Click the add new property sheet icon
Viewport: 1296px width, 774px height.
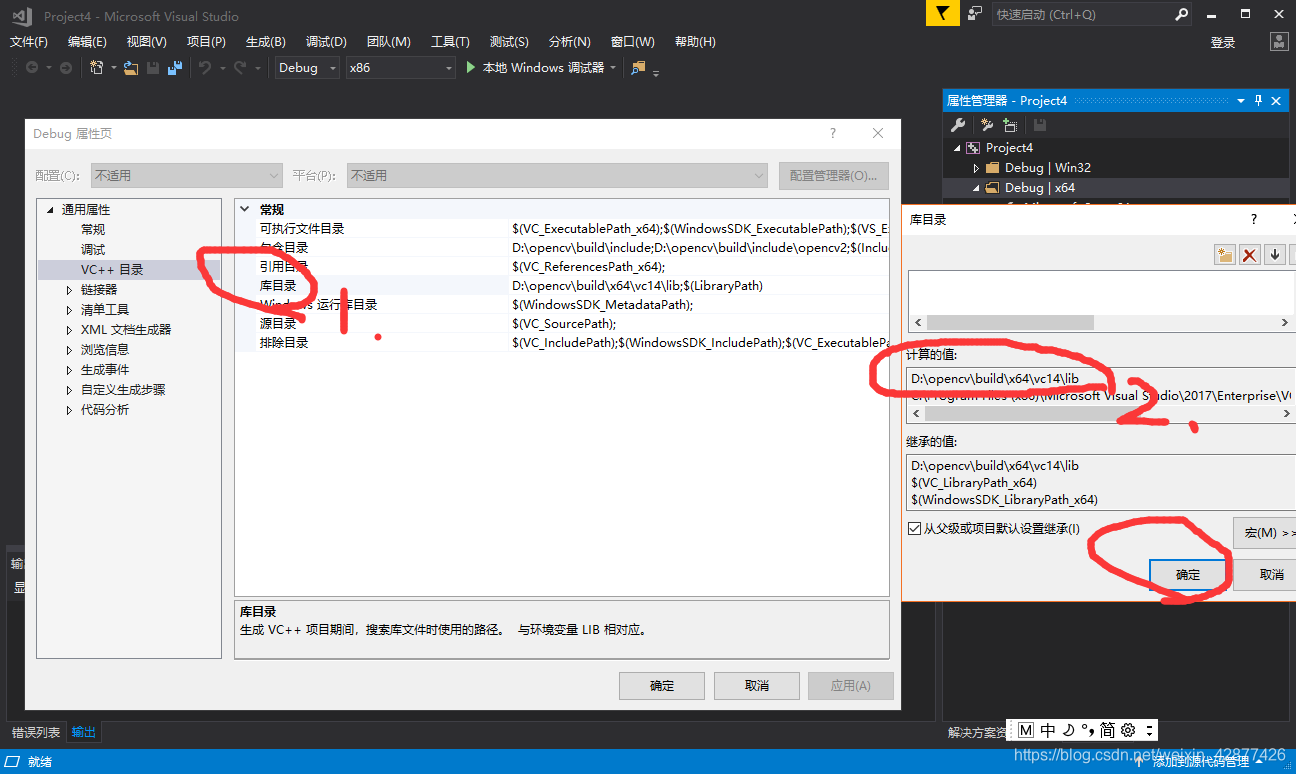click(x=987, y=125)
